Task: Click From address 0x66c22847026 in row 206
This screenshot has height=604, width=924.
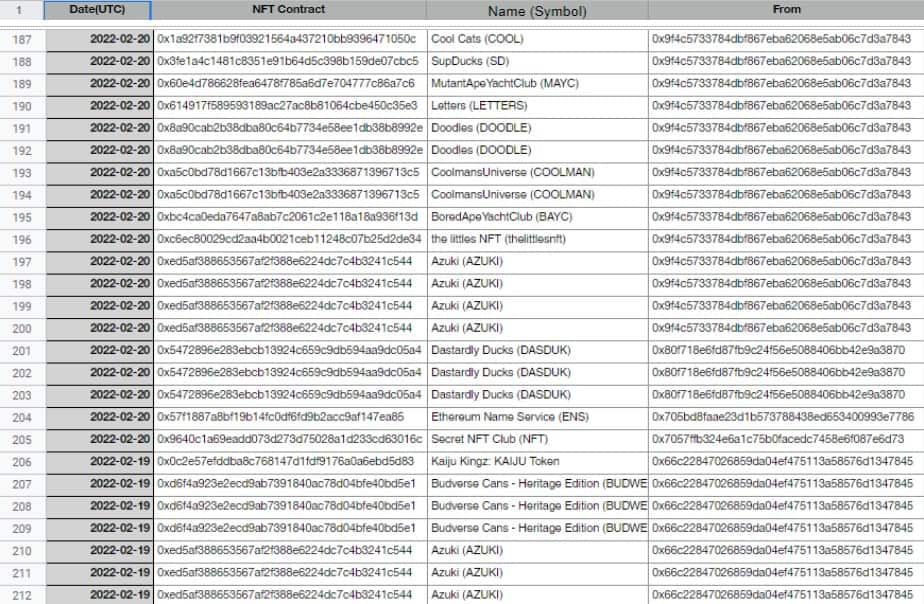Action: point(786,461)
